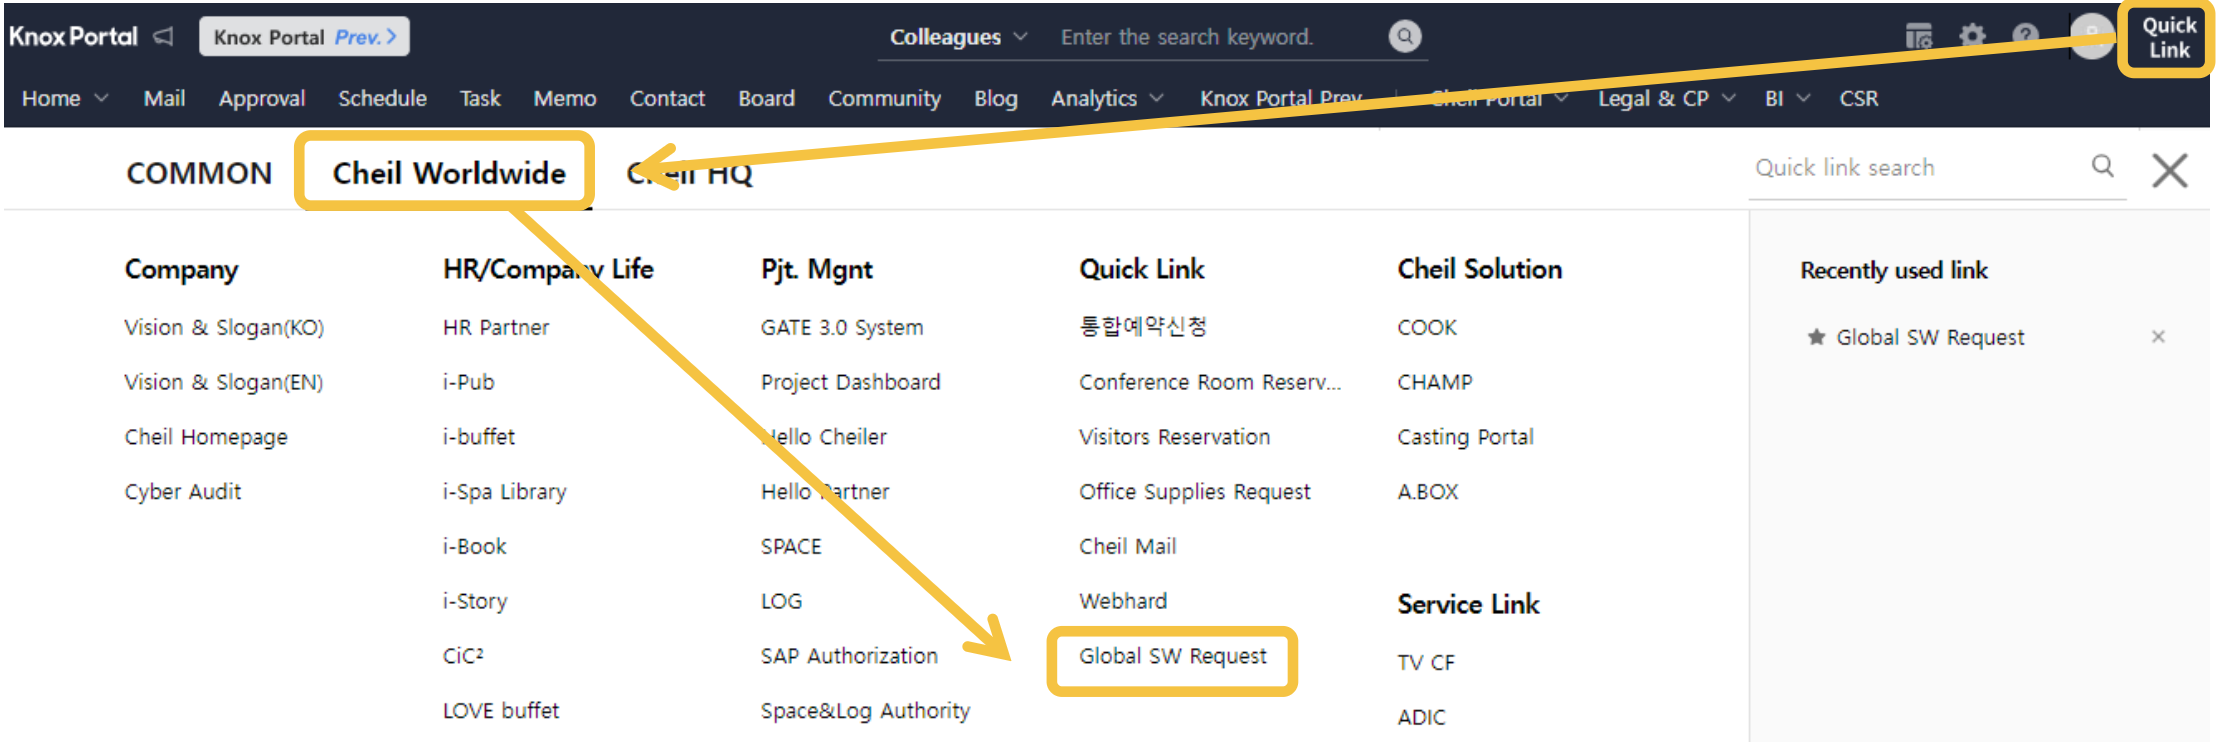This screenshot has height=742, width=2218.
Task: Open Global SW Request under Quick Link column
Action: [1172, 657]
